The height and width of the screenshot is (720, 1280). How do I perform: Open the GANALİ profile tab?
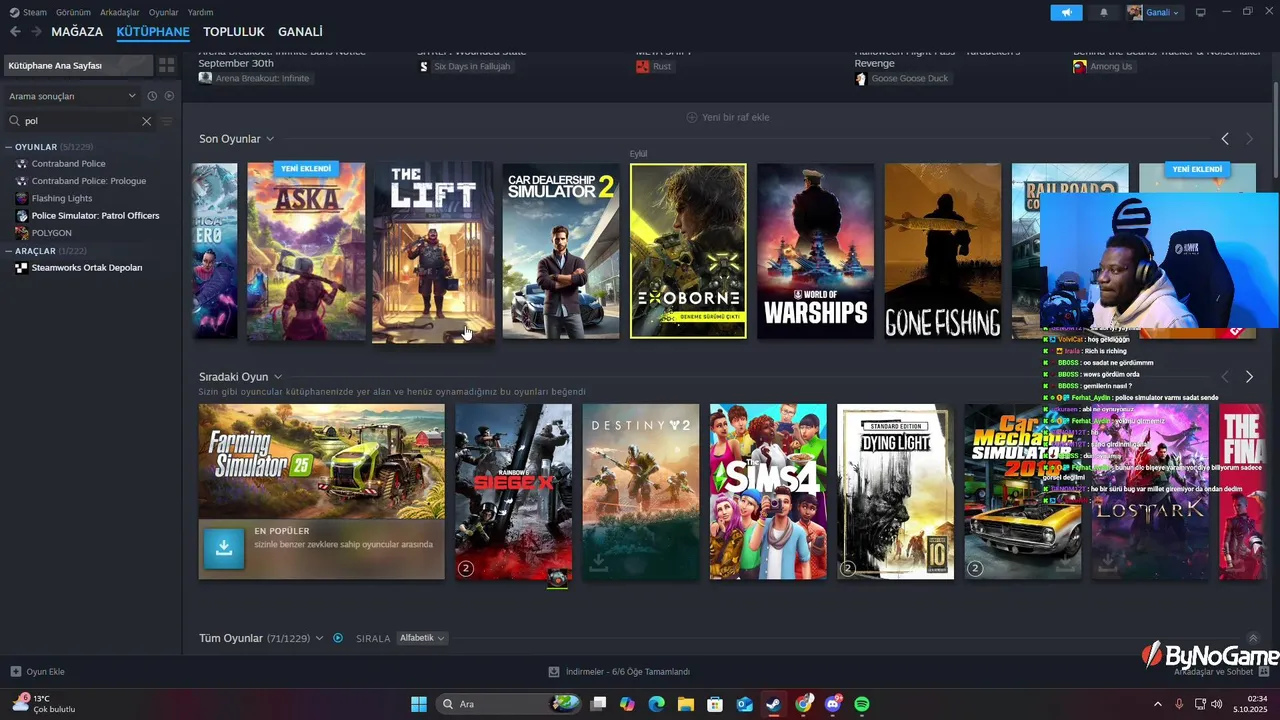(300, 32)
